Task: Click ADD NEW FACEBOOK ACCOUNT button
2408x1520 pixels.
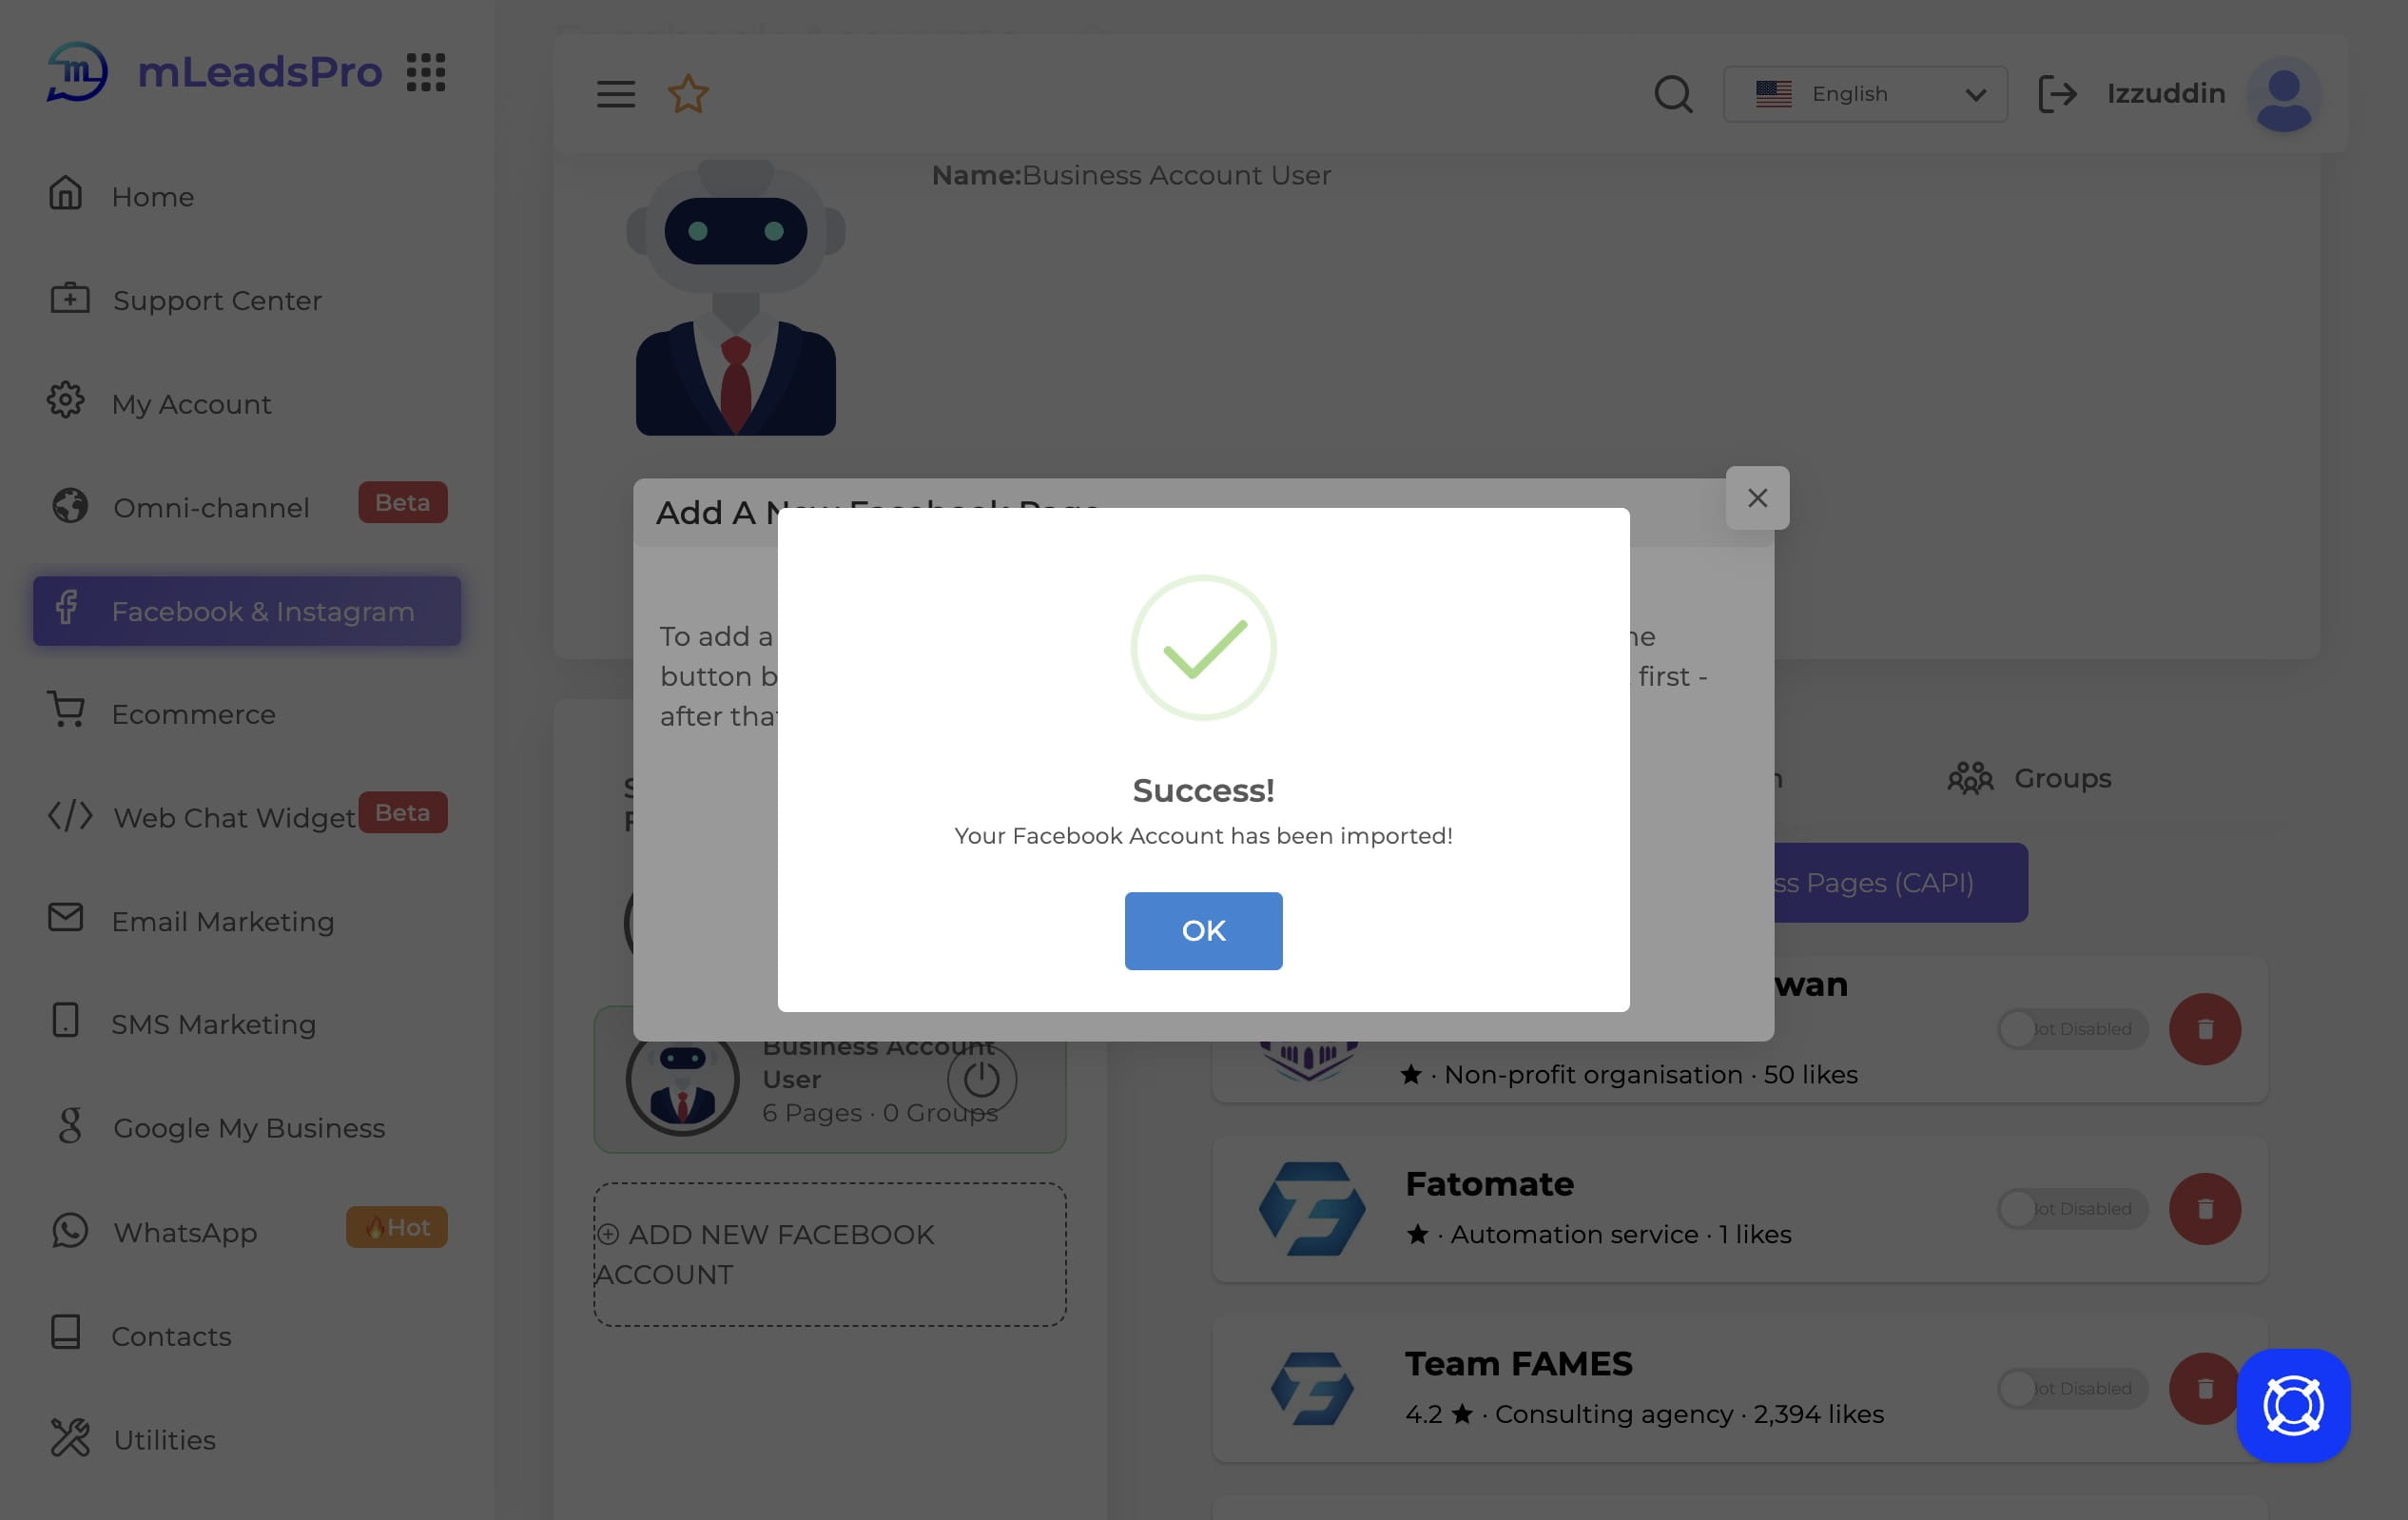Action: (826, 1252)
